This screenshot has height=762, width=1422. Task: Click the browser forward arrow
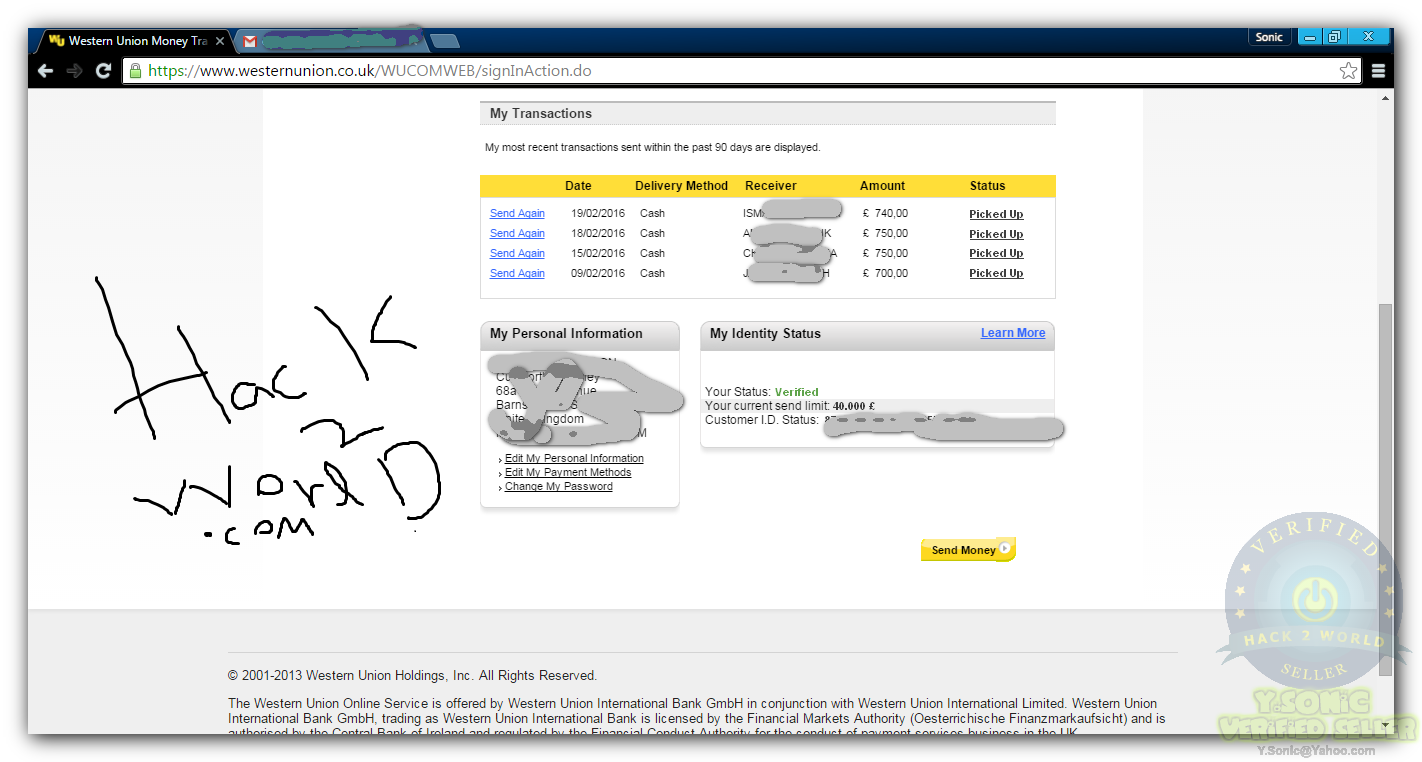tap(74, 71)
